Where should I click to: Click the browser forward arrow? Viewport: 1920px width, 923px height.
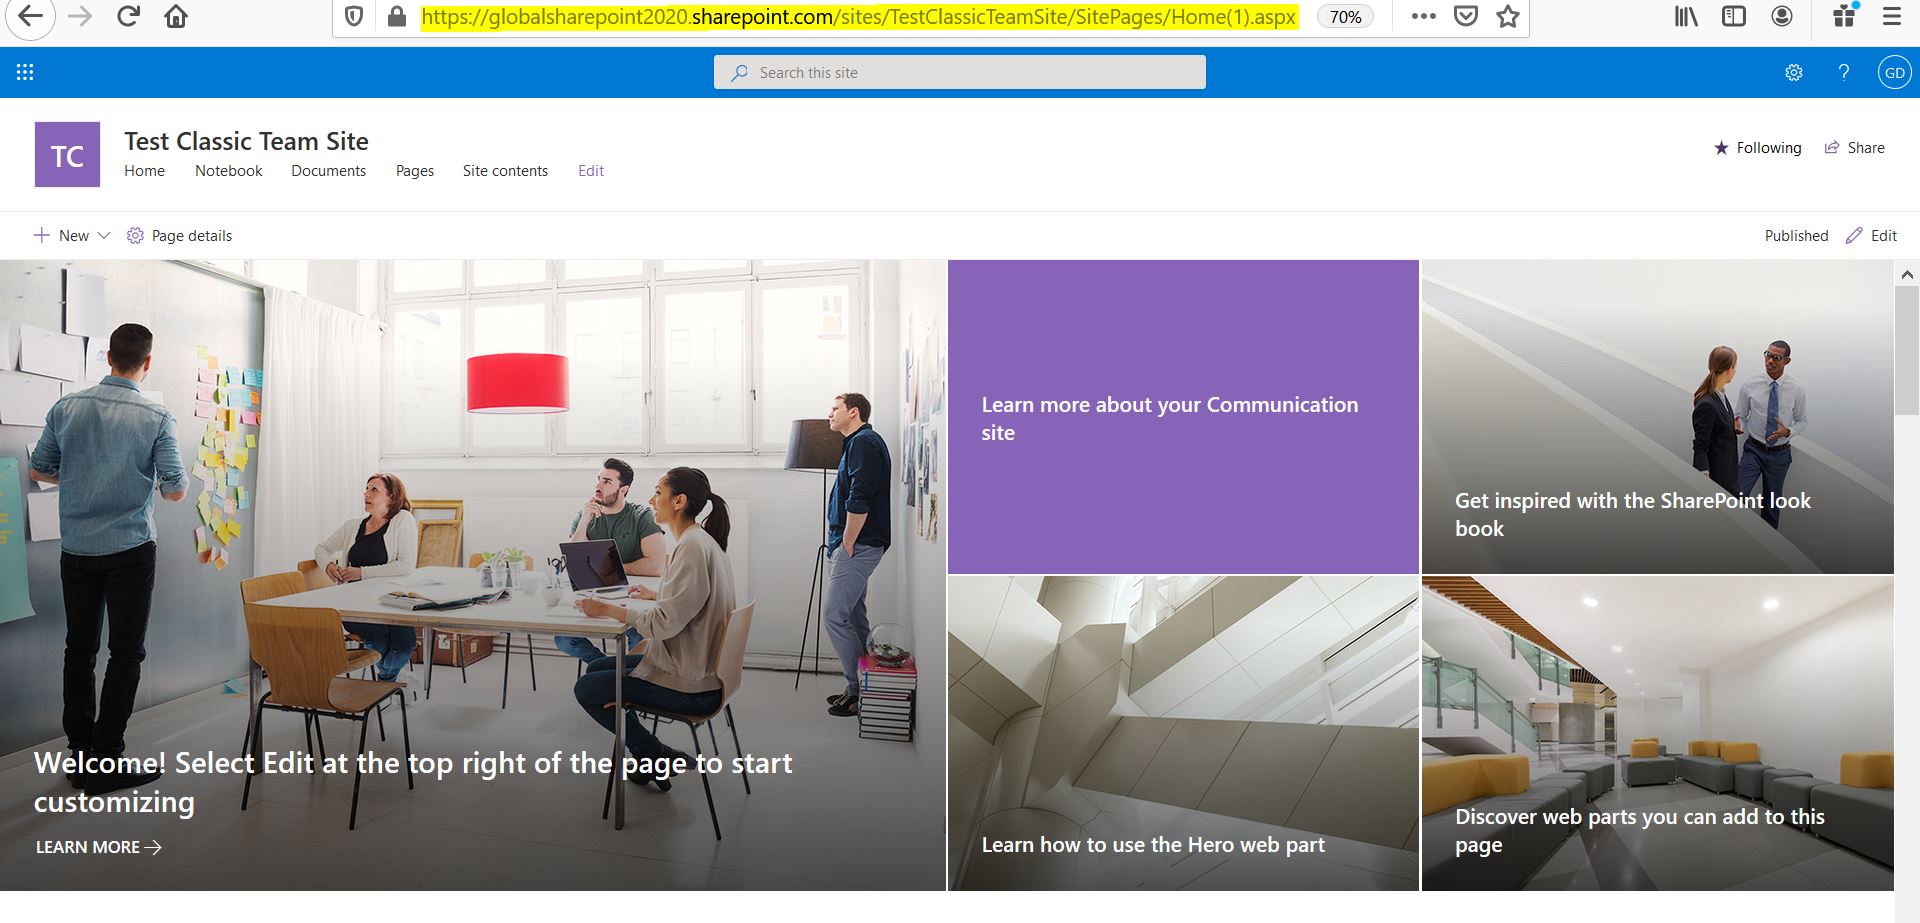tap(80, 17)
